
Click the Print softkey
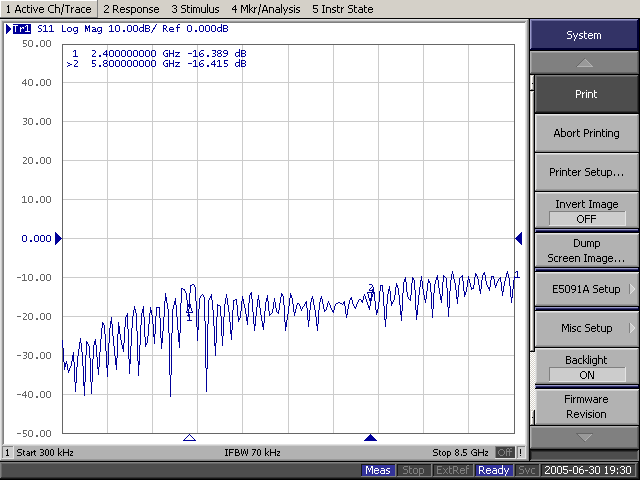click(586, 94)
